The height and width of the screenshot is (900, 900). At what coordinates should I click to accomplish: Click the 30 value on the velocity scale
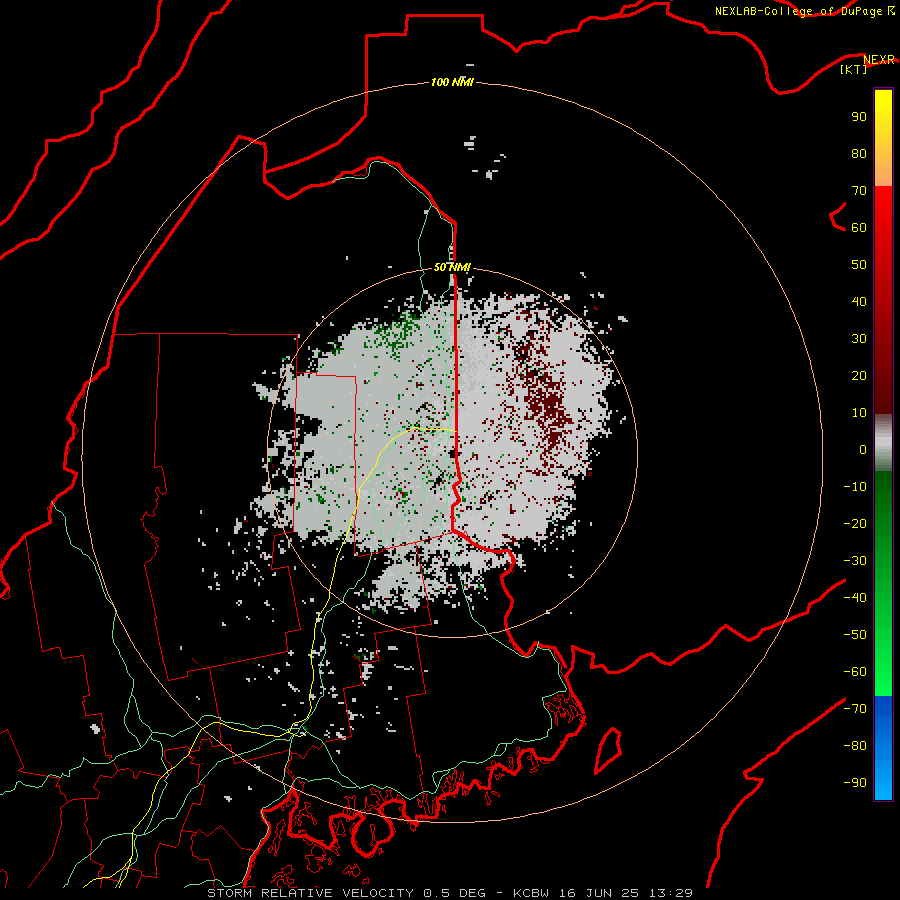[x=859, y=339]
